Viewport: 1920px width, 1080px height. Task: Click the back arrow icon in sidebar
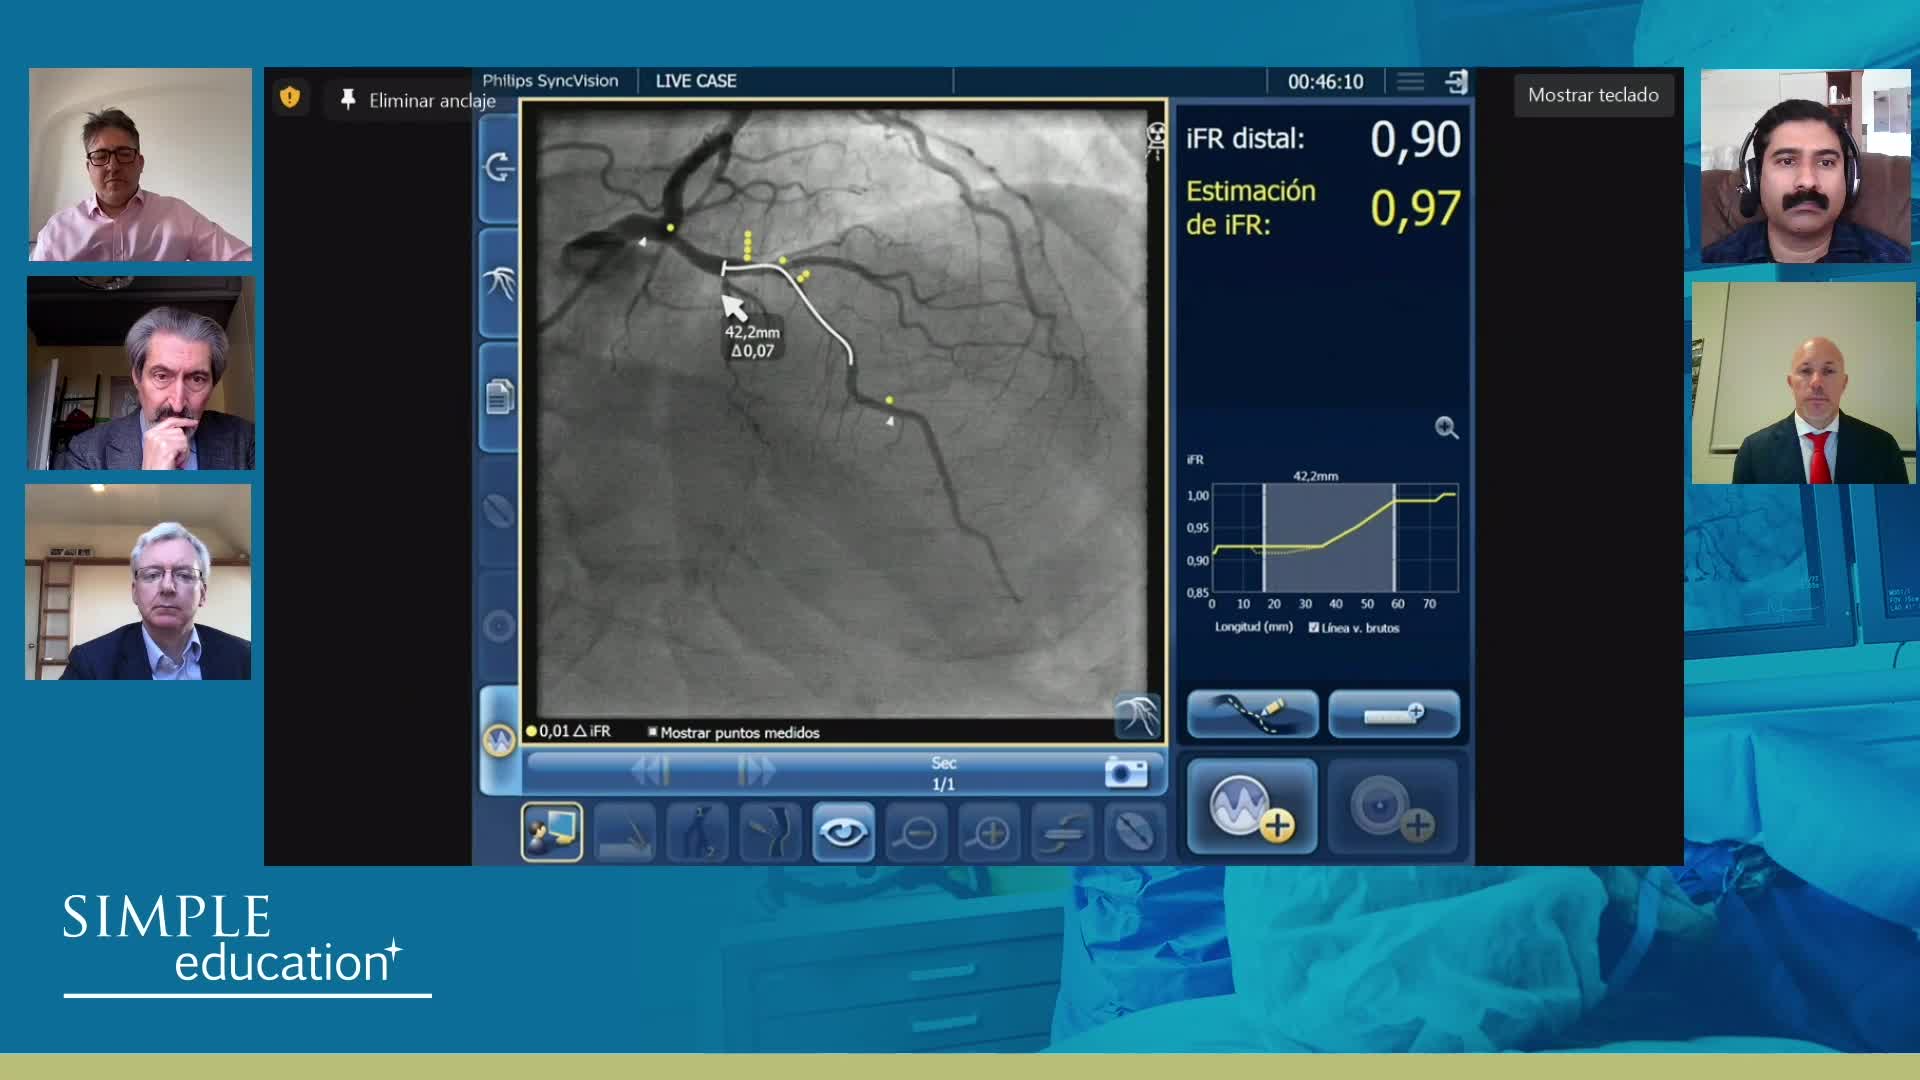(x=499, y=167)
